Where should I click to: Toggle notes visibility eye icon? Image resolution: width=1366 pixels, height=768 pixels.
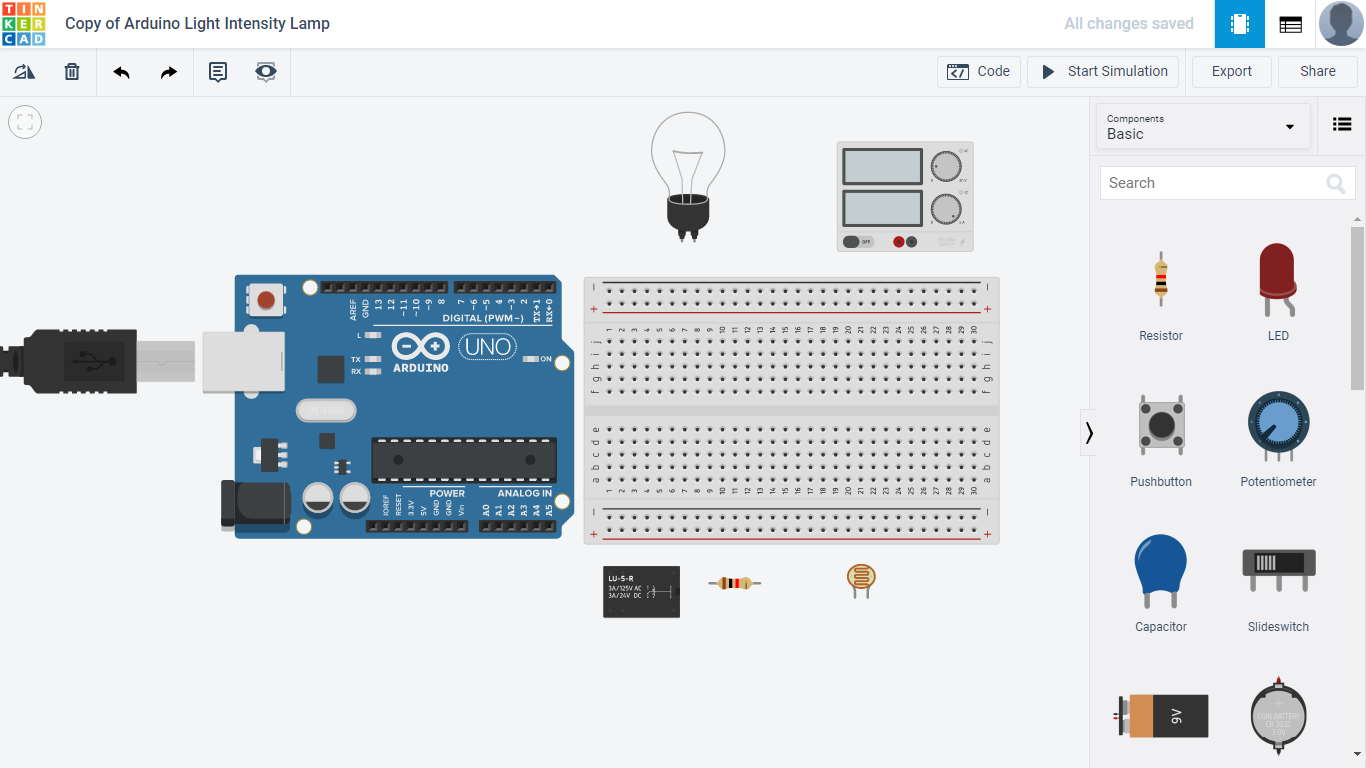coord(266,72)
